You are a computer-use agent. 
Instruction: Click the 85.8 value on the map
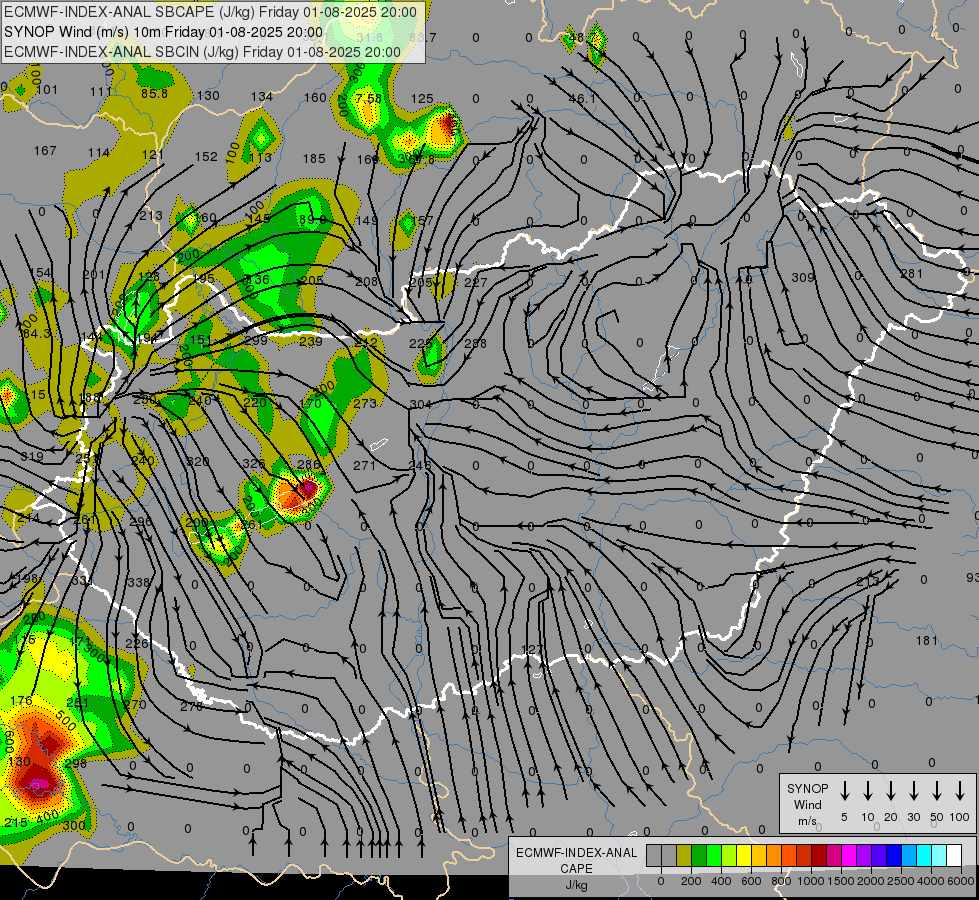(x=154, y=94)
